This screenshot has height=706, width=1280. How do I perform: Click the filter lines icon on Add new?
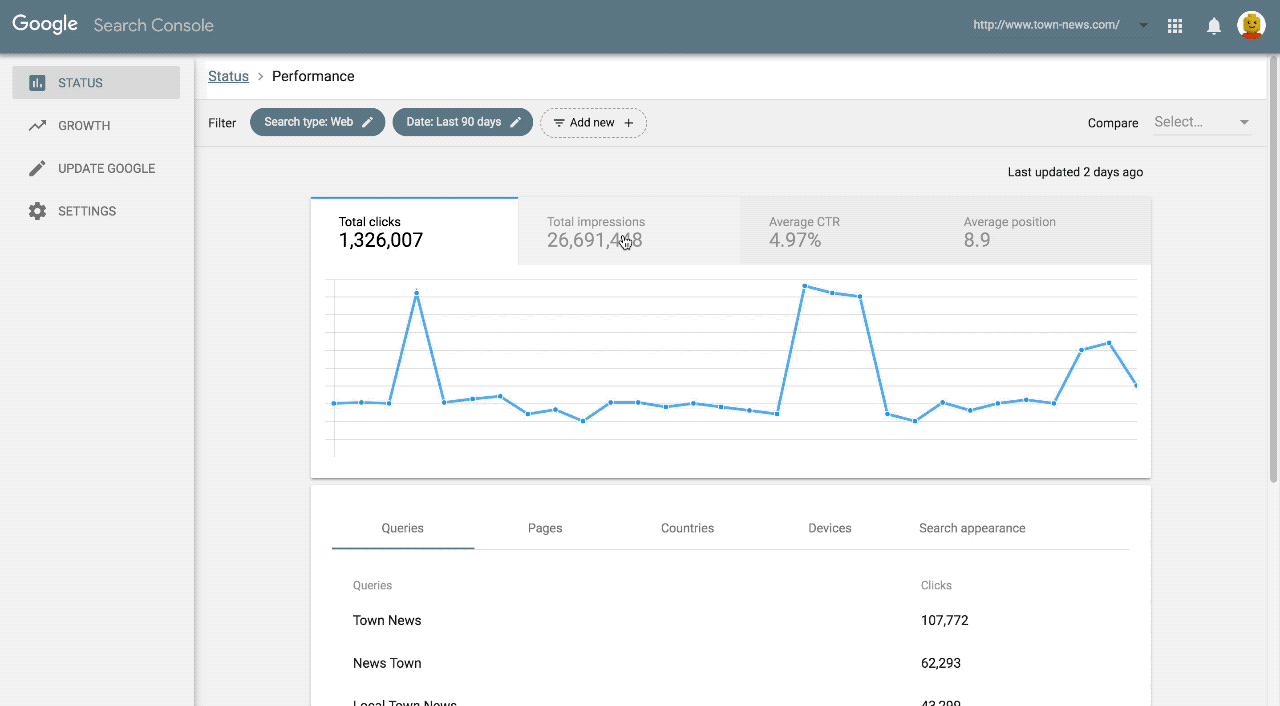point(559,123)
